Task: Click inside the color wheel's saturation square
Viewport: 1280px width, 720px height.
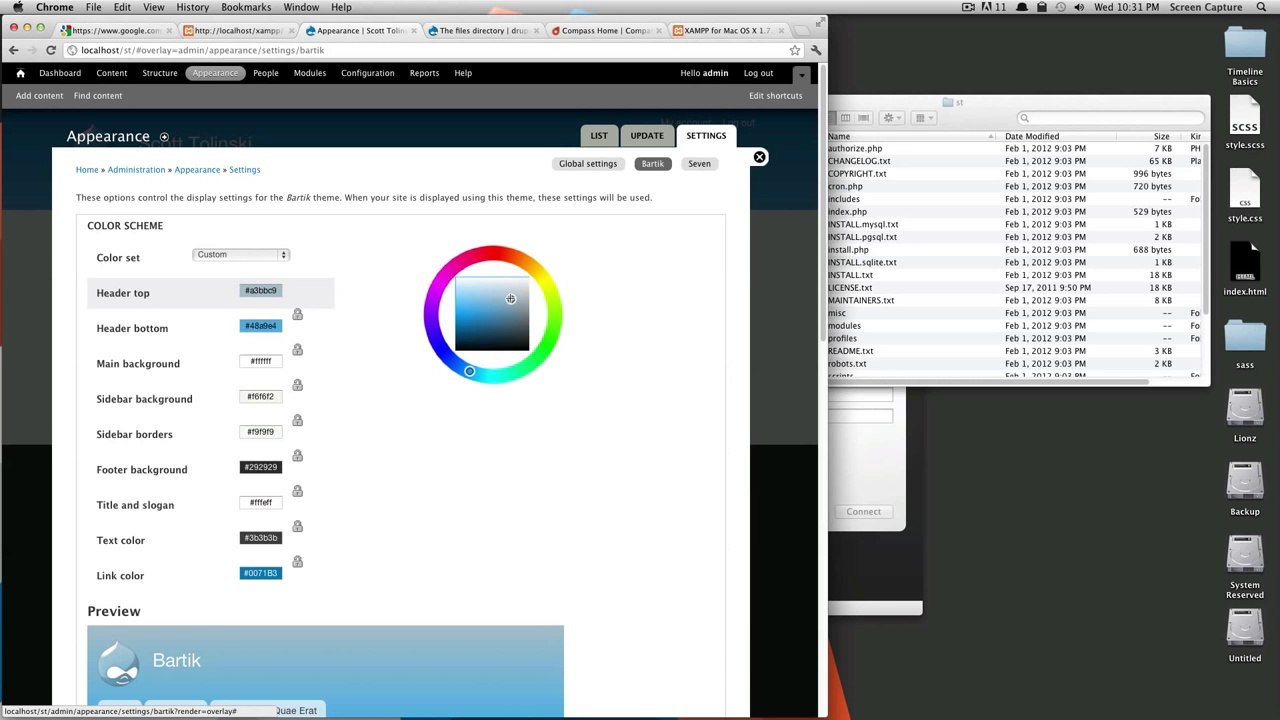Action: pos(492,316)
